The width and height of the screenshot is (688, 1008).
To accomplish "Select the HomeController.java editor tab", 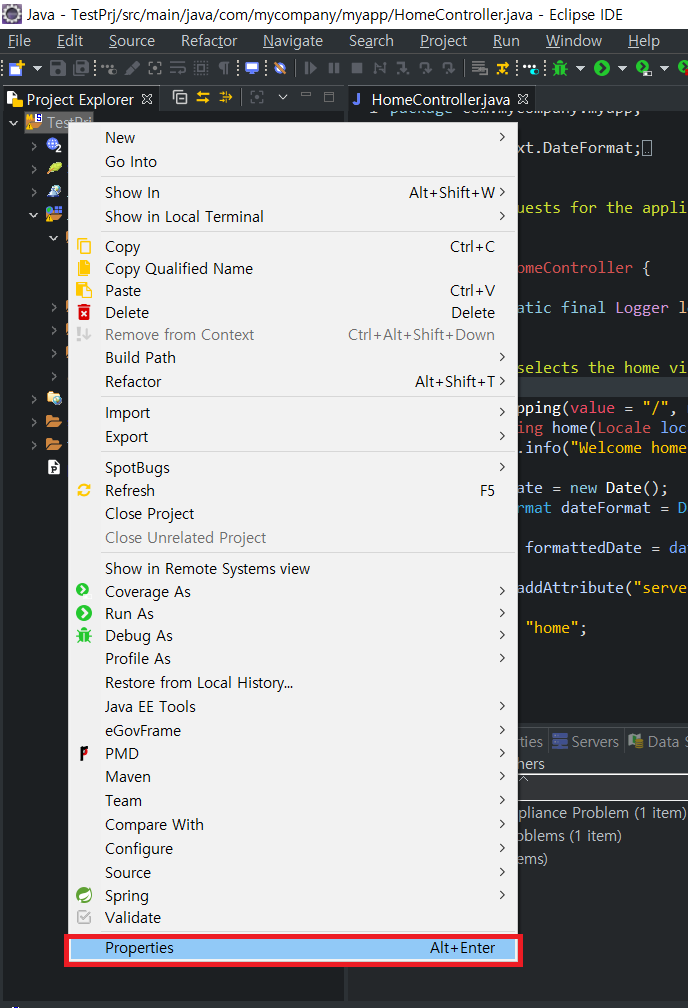I will [440, 99].
